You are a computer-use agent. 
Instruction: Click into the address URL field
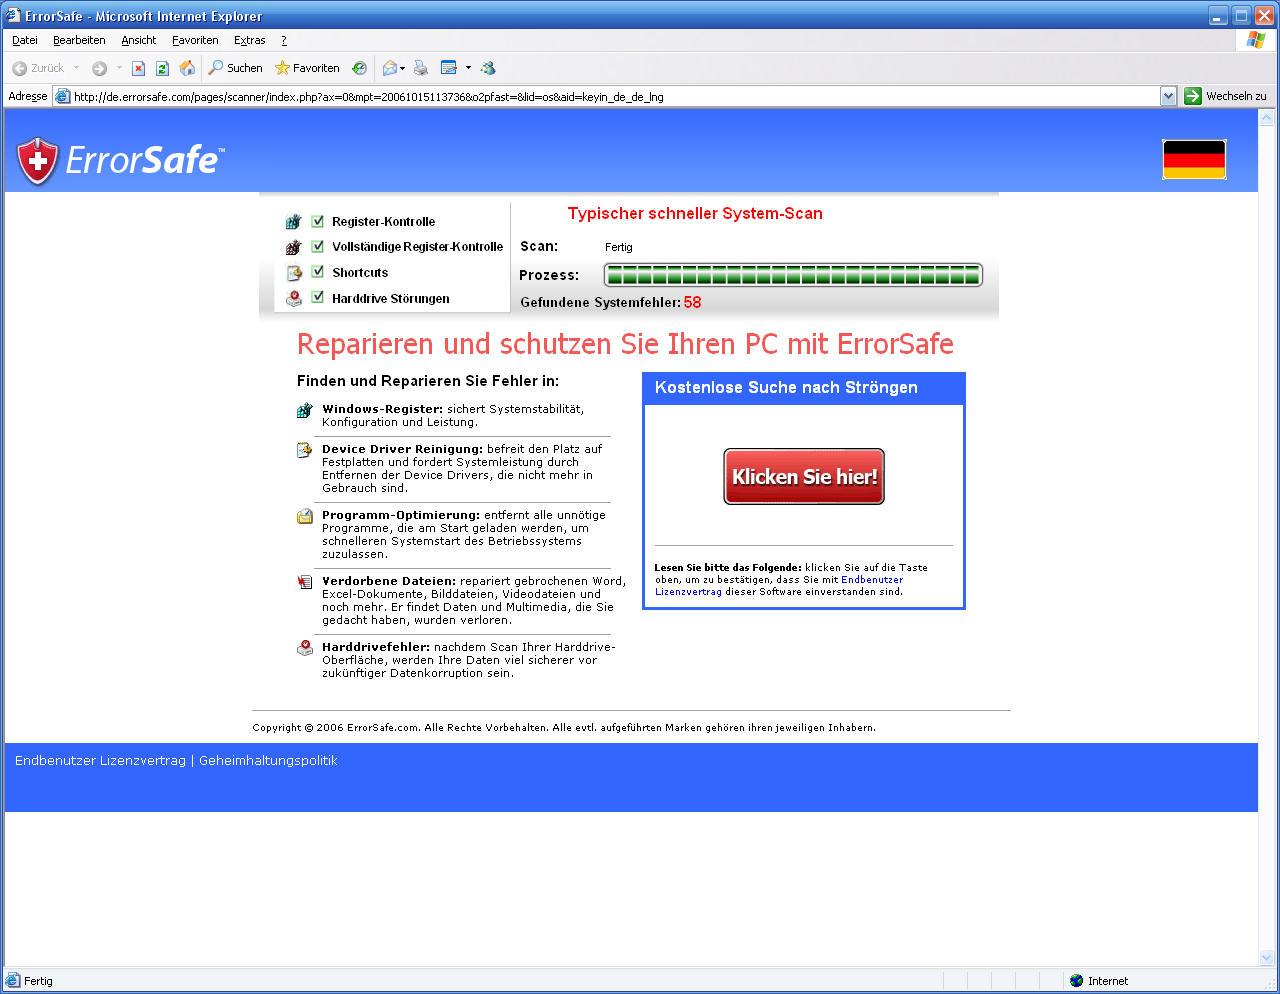click(600, 97)
